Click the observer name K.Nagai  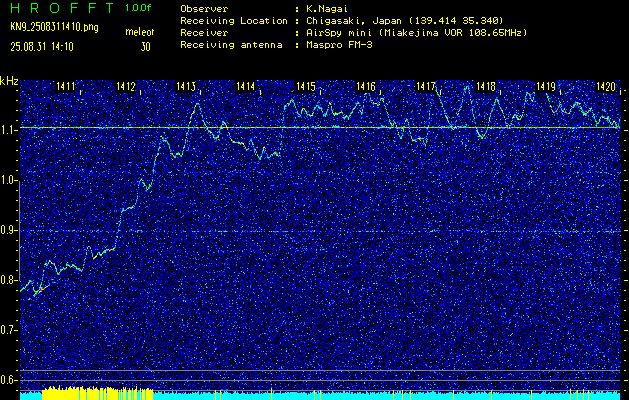pos(327,8)
